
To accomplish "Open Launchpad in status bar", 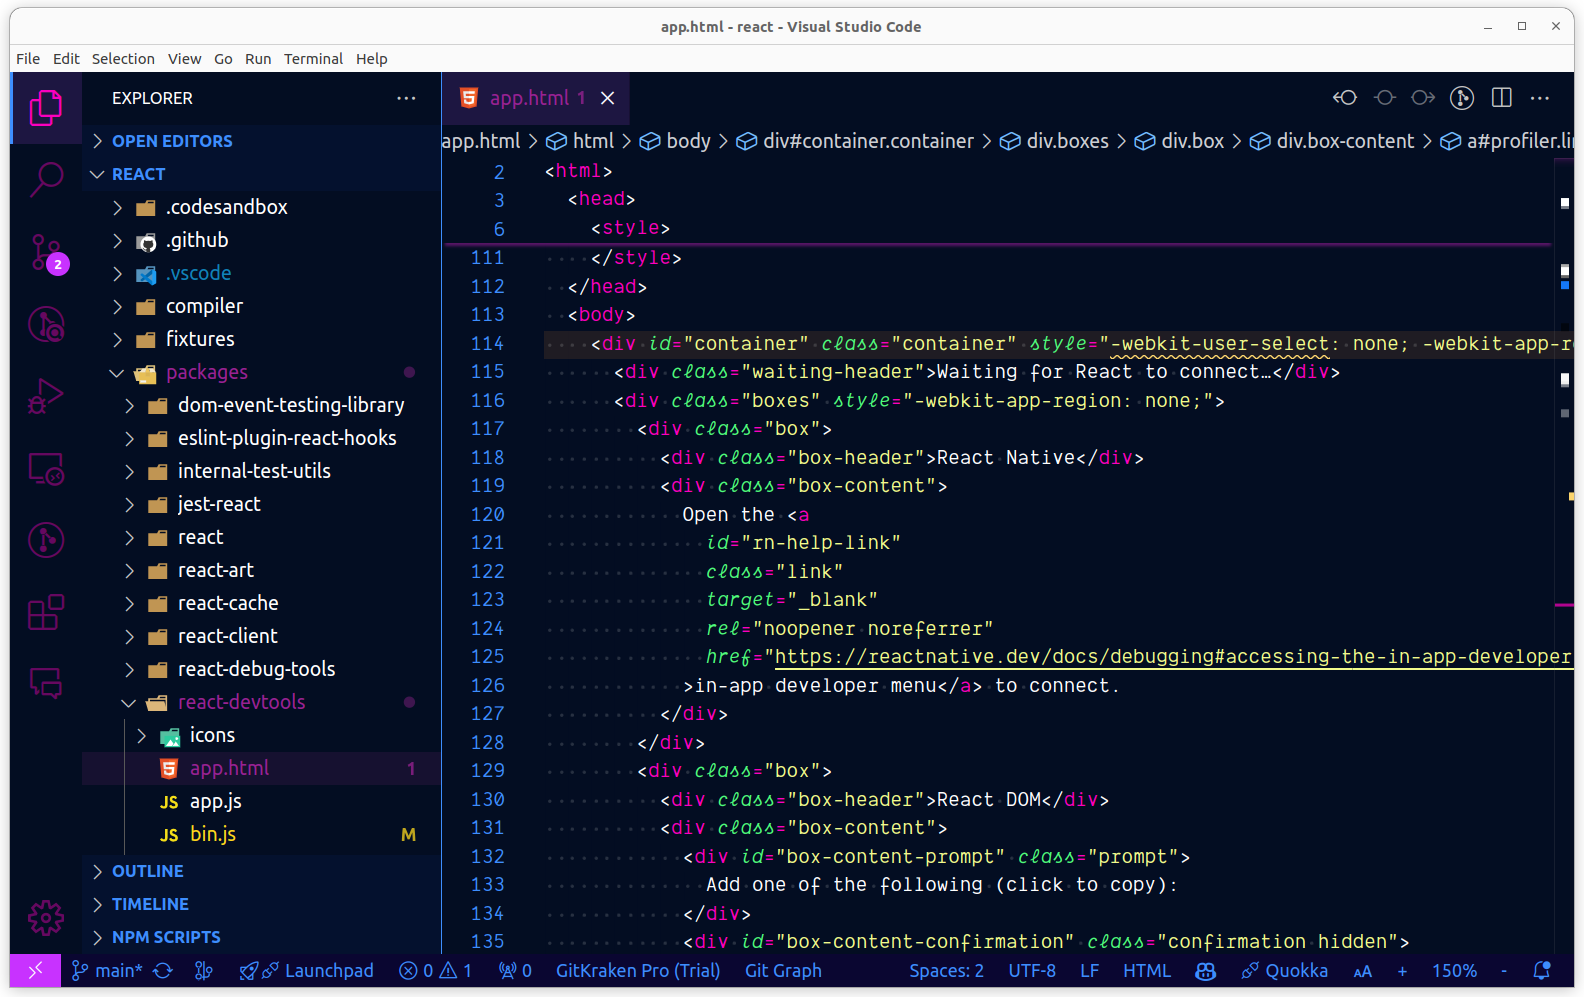I will coord(307,970).
